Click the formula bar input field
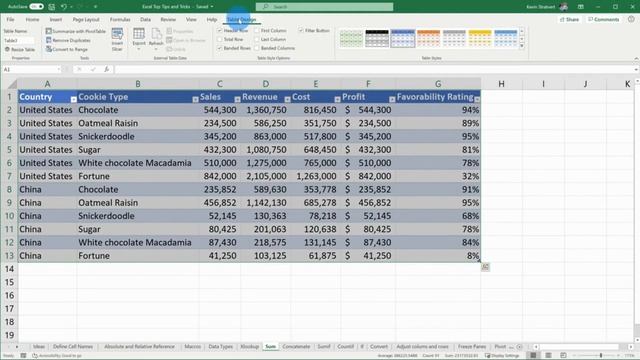 [x=373, y=69]
